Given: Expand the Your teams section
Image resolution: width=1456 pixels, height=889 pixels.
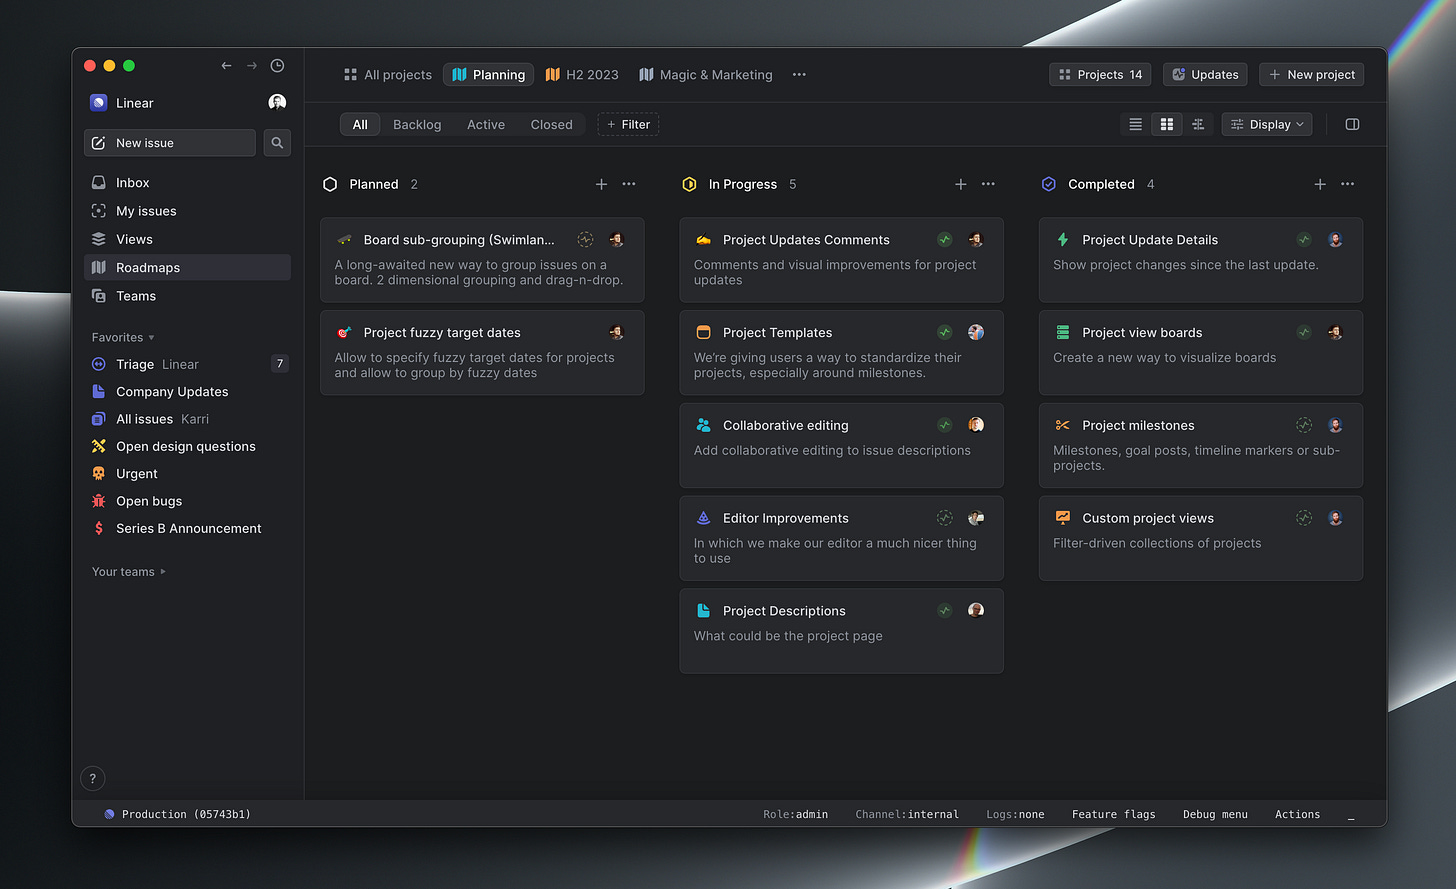Looking at the screenshot, I should [129, 572].
